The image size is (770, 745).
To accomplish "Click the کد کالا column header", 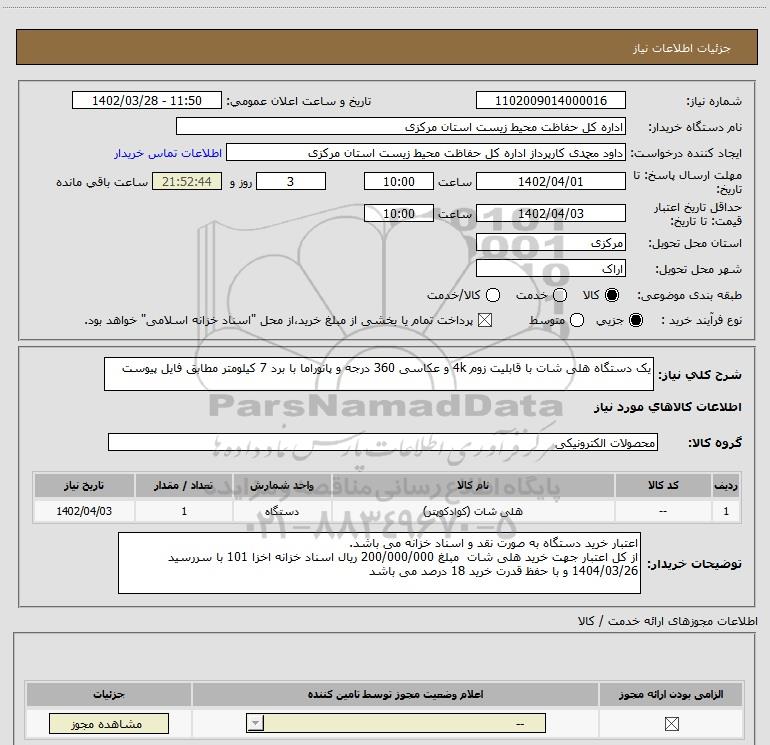I will (x=663, y=485).
